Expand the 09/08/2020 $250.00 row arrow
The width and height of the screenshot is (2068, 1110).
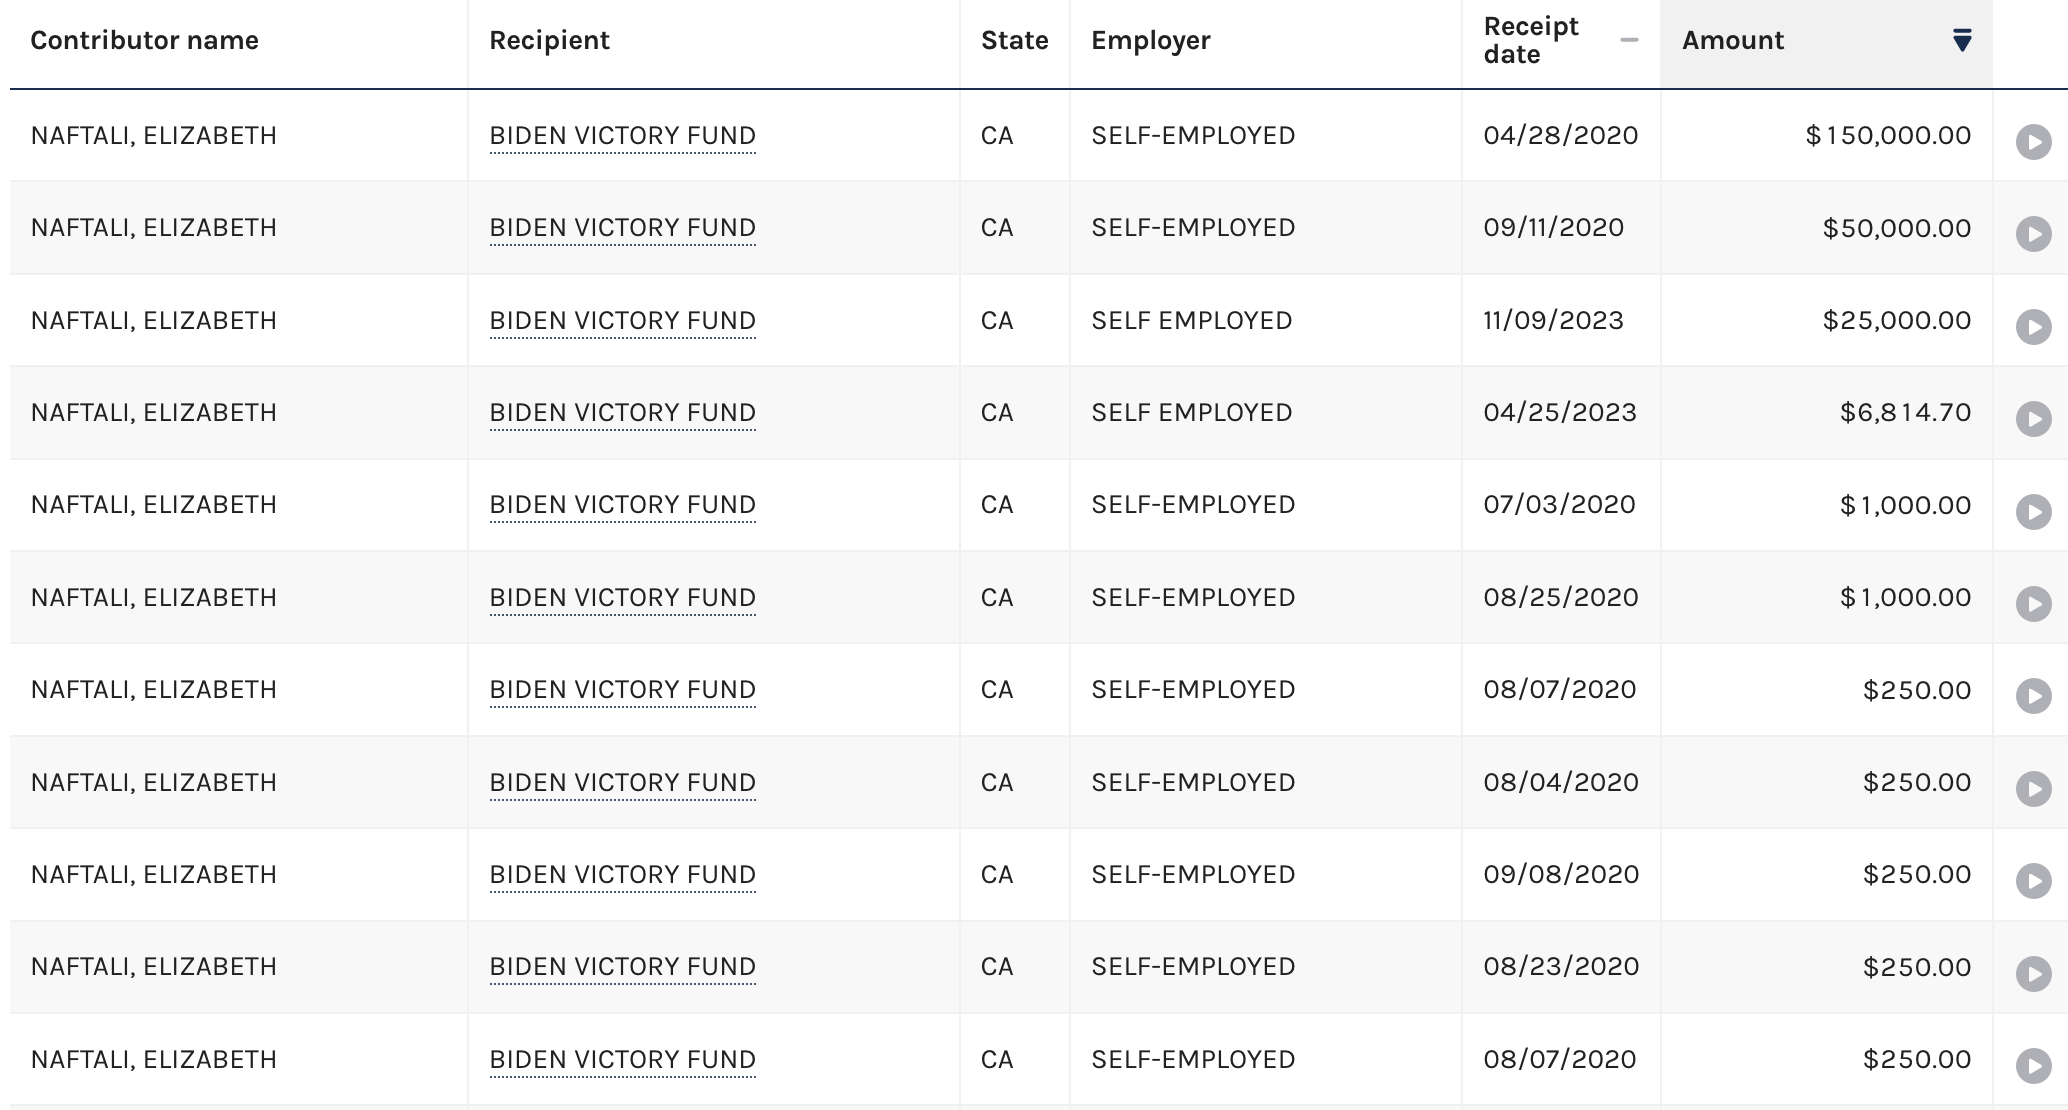point(2033,881)
